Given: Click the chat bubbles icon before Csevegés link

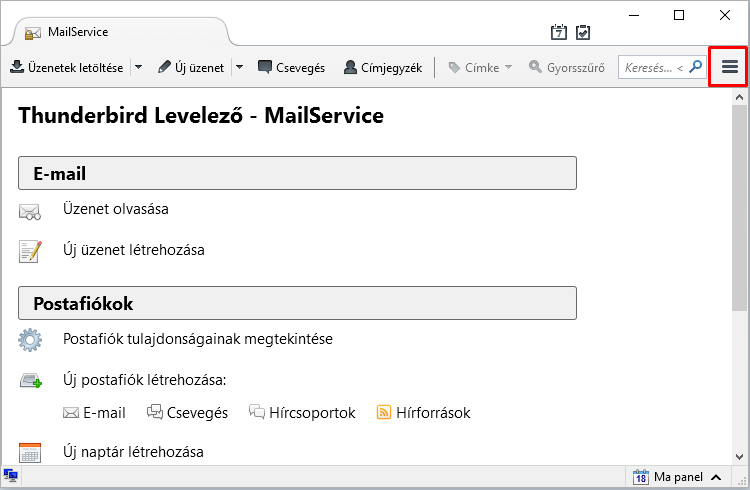Looking at the screenshot, I should [x=154, y=412].
